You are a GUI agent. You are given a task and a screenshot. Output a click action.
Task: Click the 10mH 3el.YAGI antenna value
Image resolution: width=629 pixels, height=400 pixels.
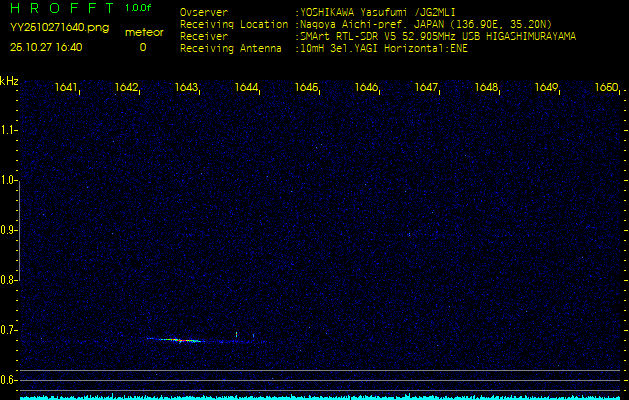pos(384,49)
